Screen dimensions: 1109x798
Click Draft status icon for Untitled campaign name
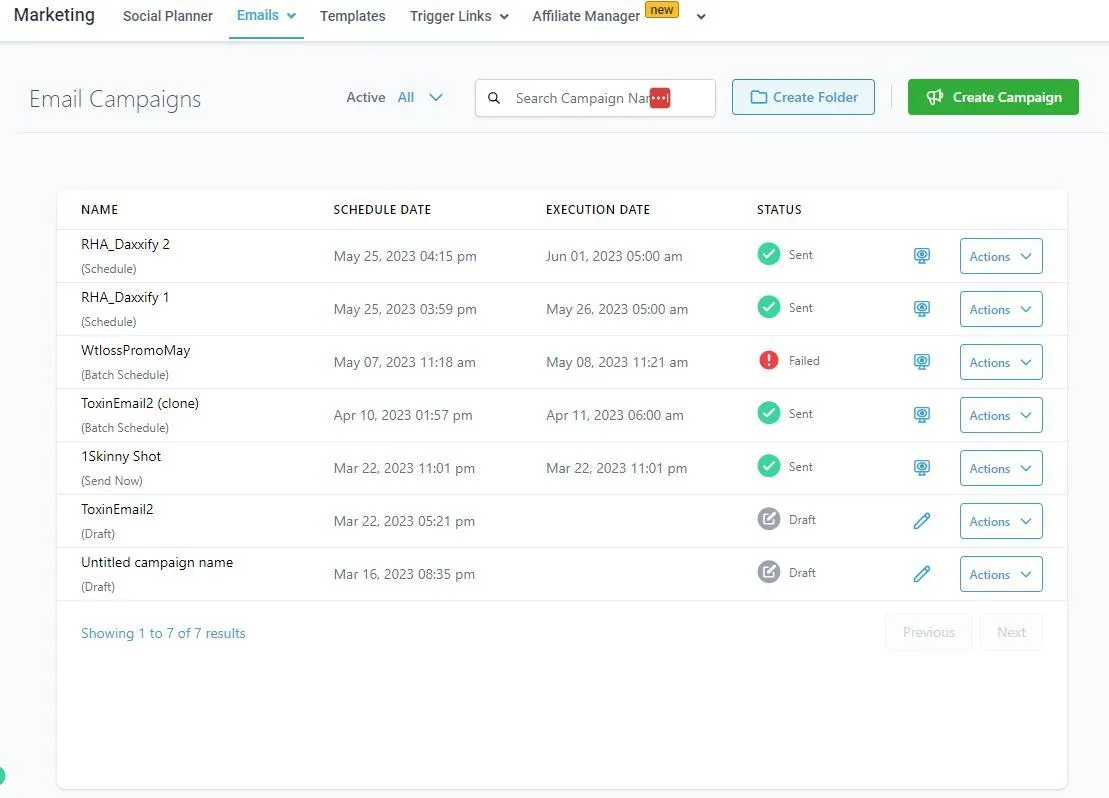coord(768,572)
